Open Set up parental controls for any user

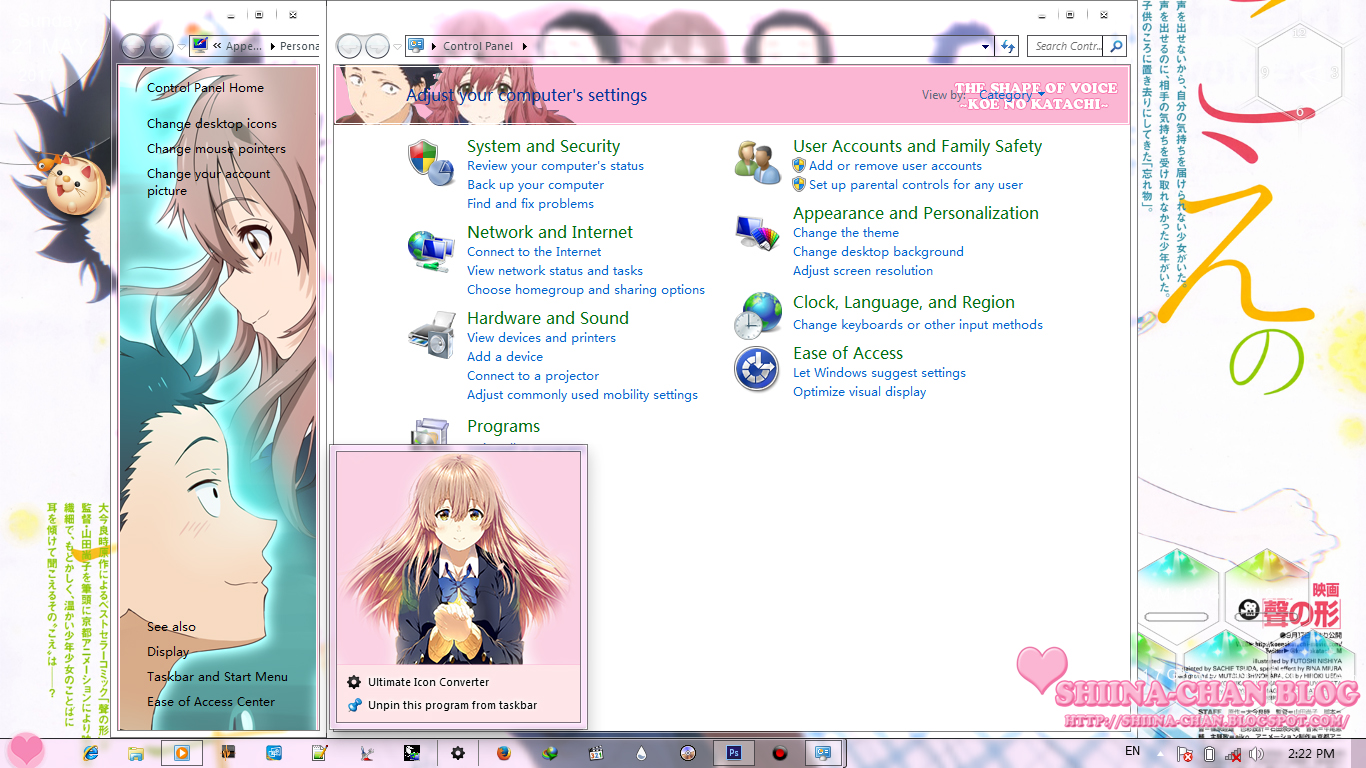click(916, 185)
